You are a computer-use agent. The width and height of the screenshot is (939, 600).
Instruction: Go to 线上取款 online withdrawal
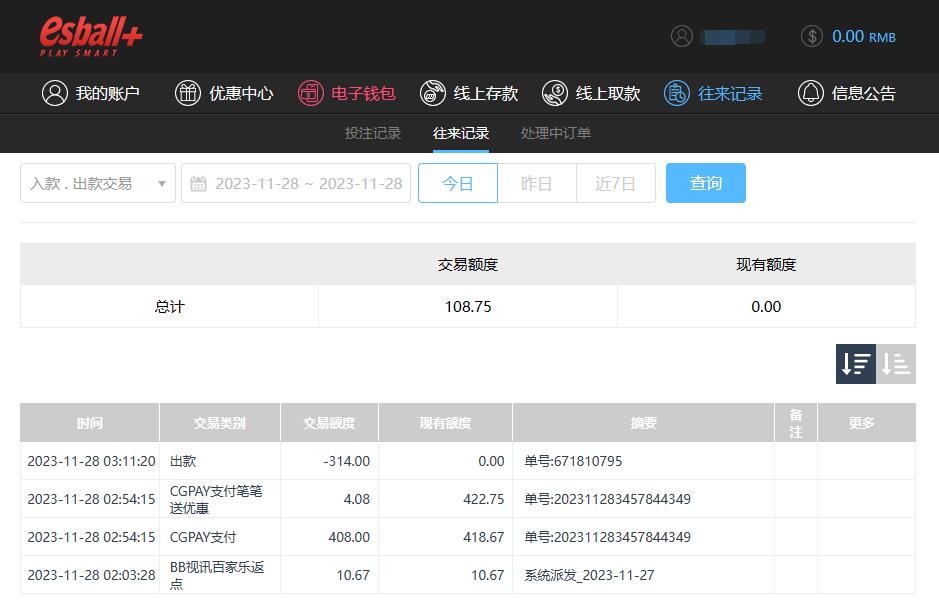(591, 94)
